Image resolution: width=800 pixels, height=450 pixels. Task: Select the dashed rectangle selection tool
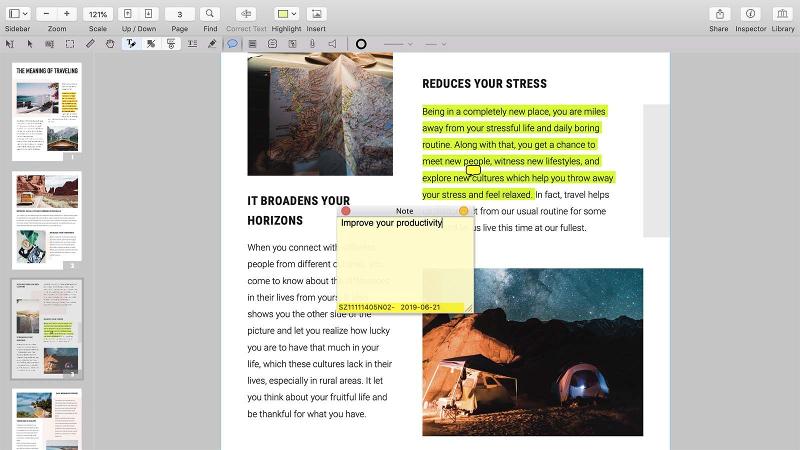[70, 44]
